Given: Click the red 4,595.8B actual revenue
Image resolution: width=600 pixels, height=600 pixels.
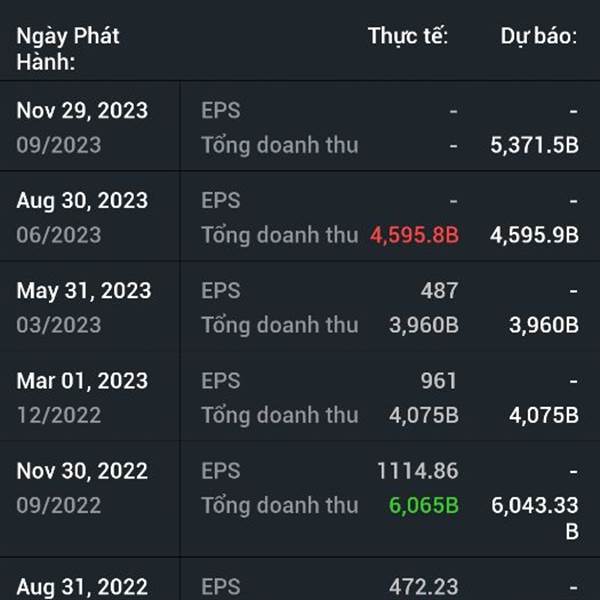Looking at the screenshot, I should pyautogui.click(x=414, y=235).
